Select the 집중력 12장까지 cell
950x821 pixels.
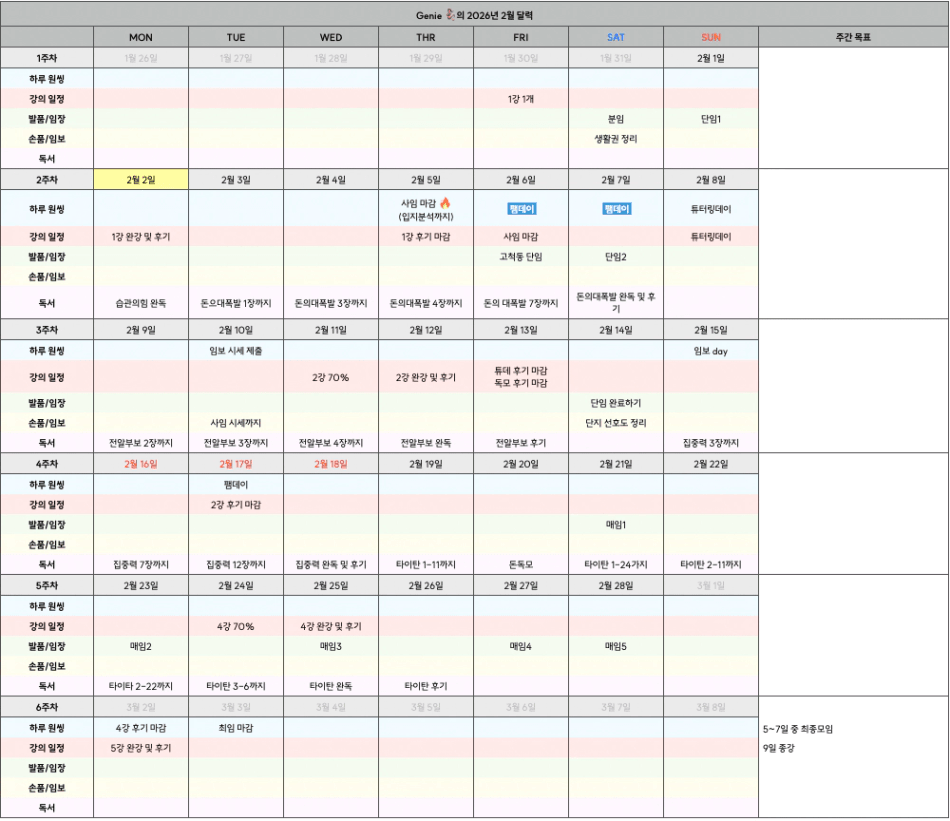coord(236,564)
